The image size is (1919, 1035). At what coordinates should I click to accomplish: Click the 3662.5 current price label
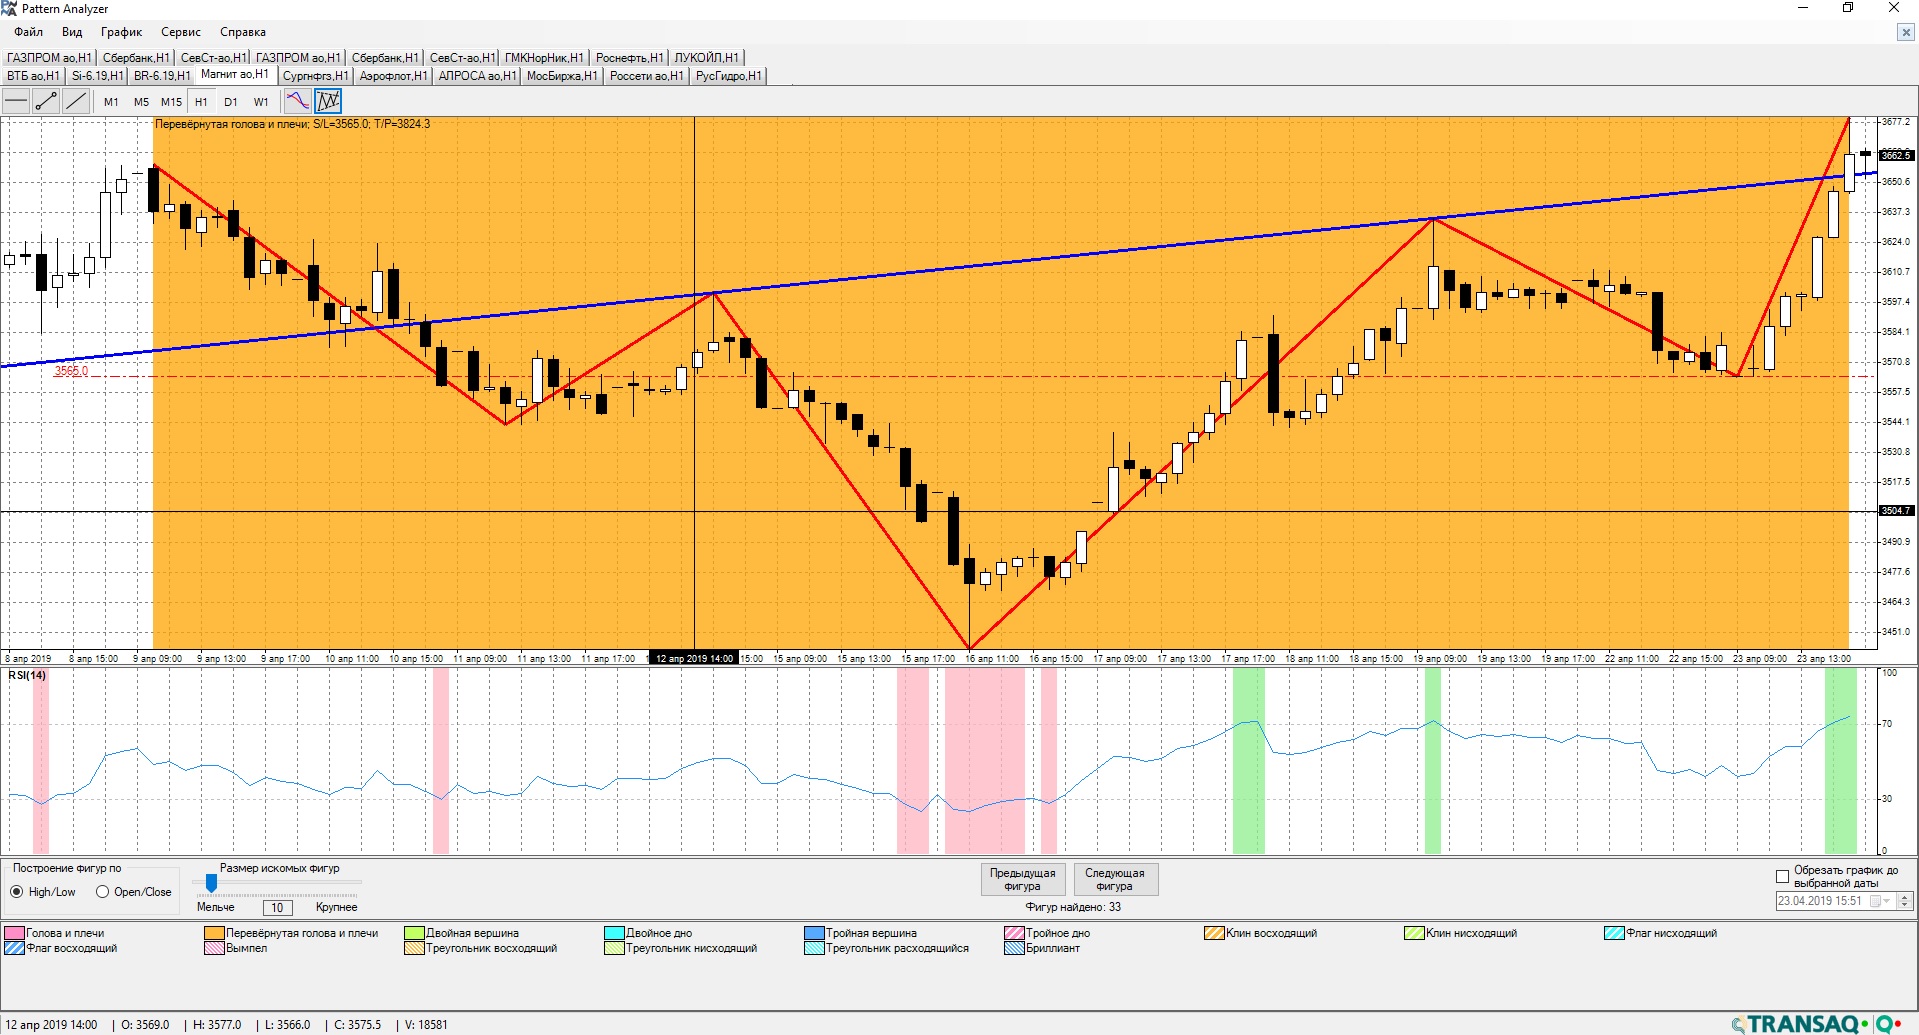pyautogui.click(x=1896, y=155)
